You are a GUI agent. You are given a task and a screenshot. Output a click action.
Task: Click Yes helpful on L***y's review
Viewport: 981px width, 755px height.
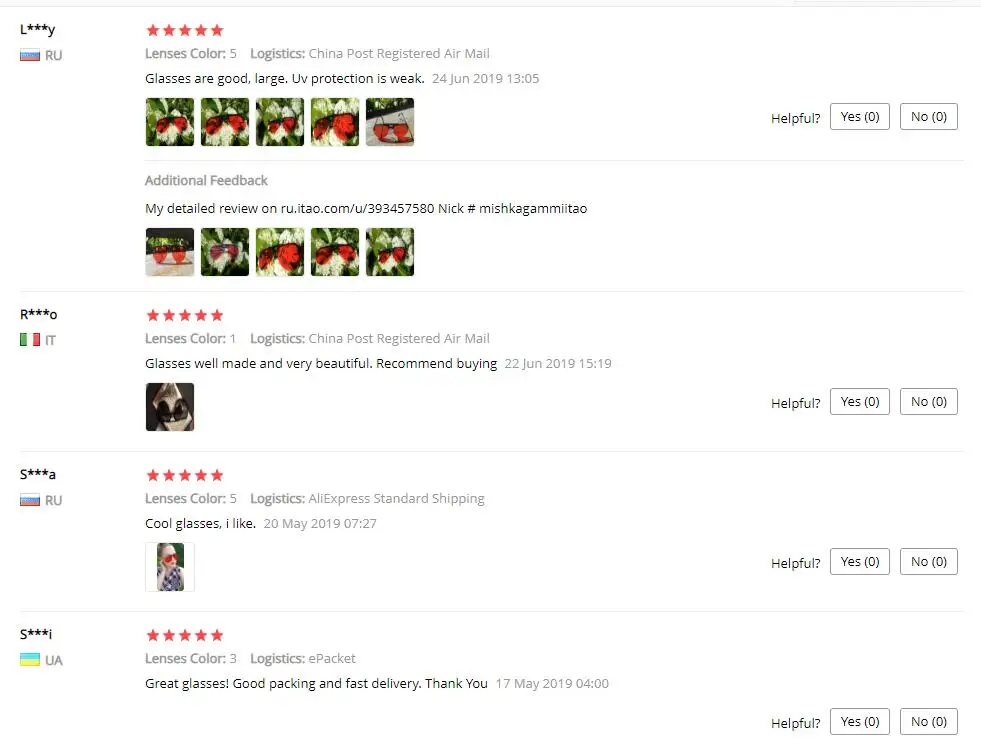point(860,117)
